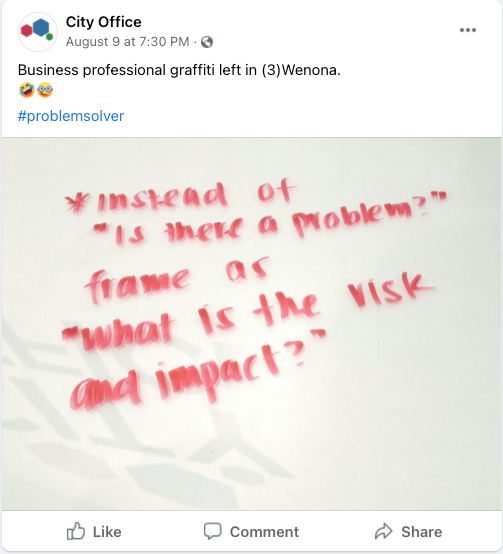This screenshot has height=554, width=503.
Task: Click the thumbs-up Like icon
Action: 76,531
